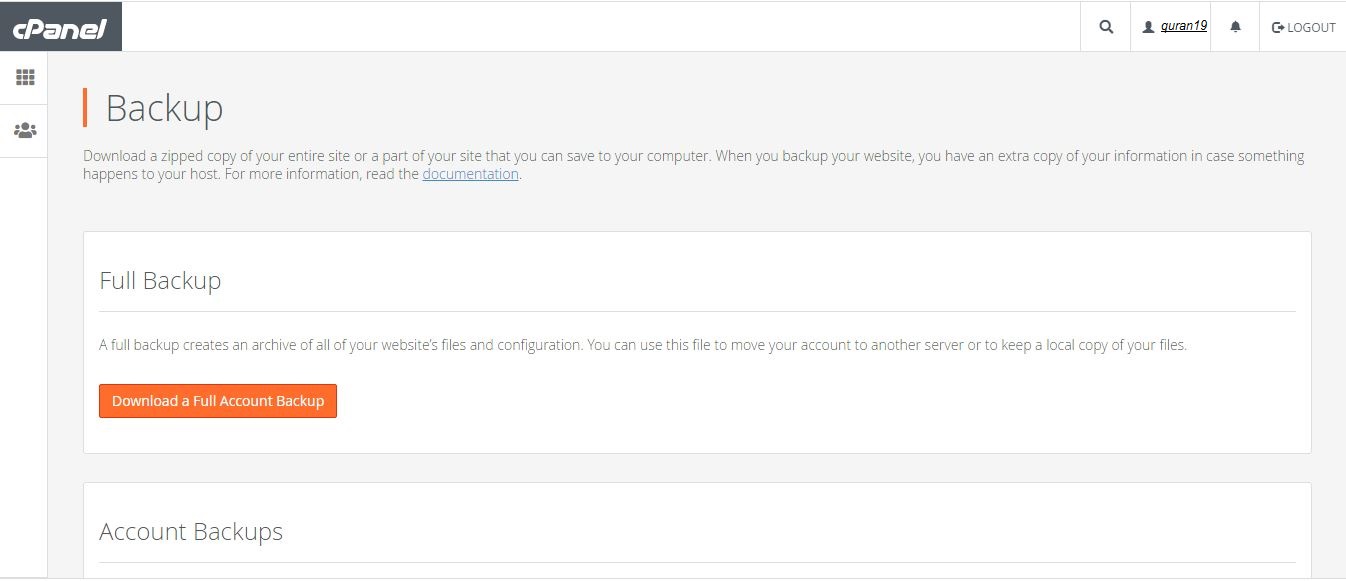Open the search magnifier icon
1346x581 pixels.
[x=1106, y=27]
